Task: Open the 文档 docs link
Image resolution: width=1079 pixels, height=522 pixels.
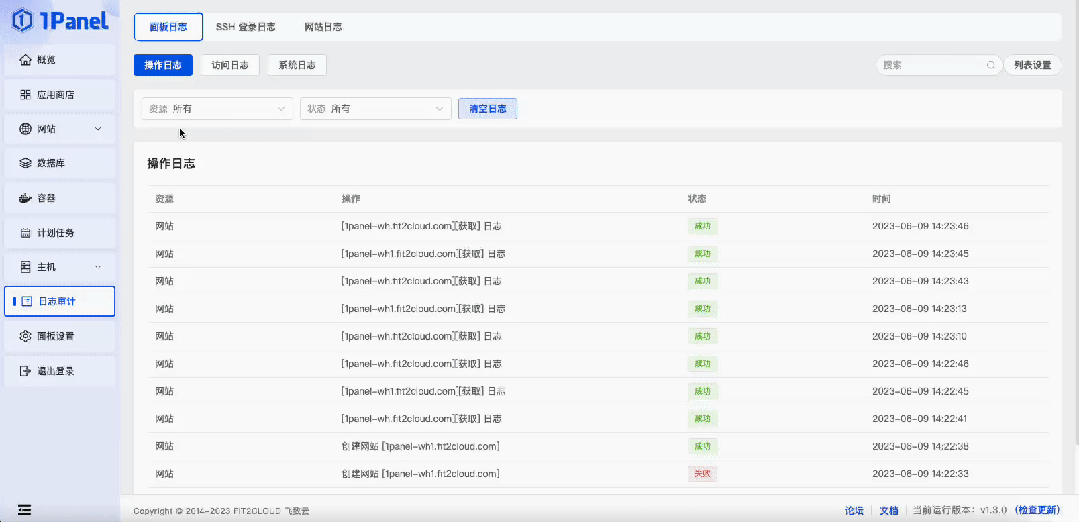Action: click(x=889, y=510)
